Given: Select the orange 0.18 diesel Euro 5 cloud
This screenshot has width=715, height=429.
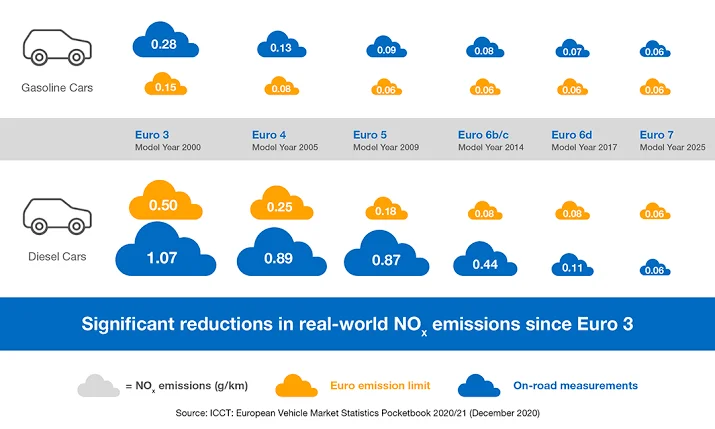Looking at the screenshot, I should 386,208.
